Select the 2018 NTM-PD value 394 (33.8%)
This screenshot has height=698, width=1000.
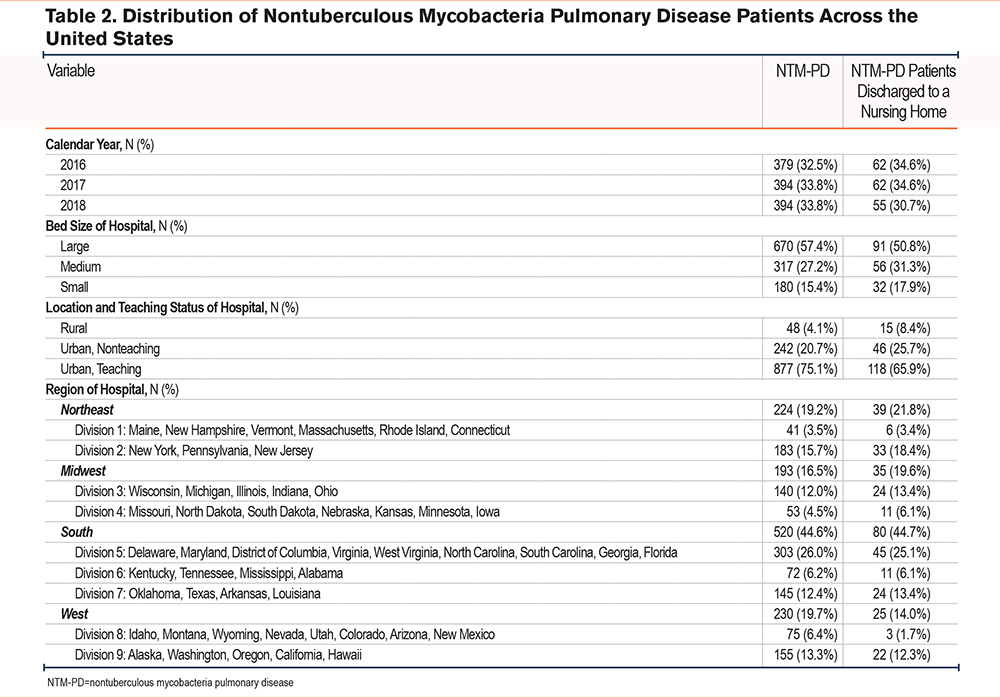[x=805, y=205]
